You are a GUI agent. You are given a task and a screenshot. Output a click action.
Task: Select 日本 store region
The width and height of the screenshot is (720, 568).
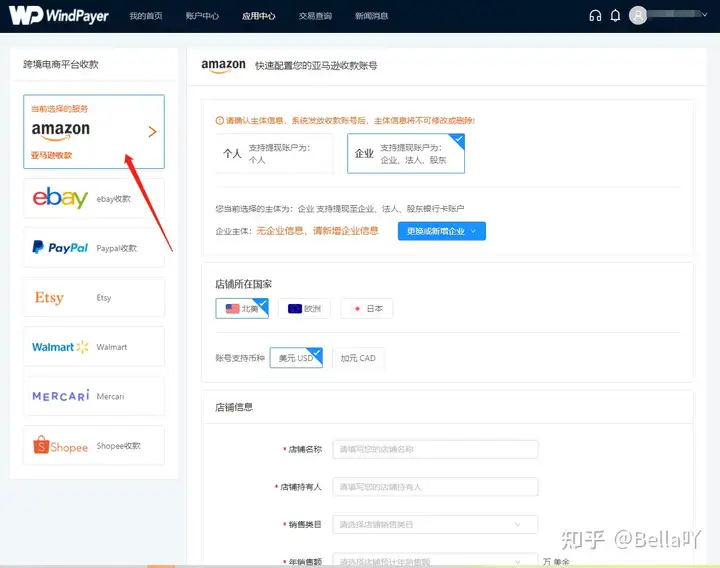[366, 309]
